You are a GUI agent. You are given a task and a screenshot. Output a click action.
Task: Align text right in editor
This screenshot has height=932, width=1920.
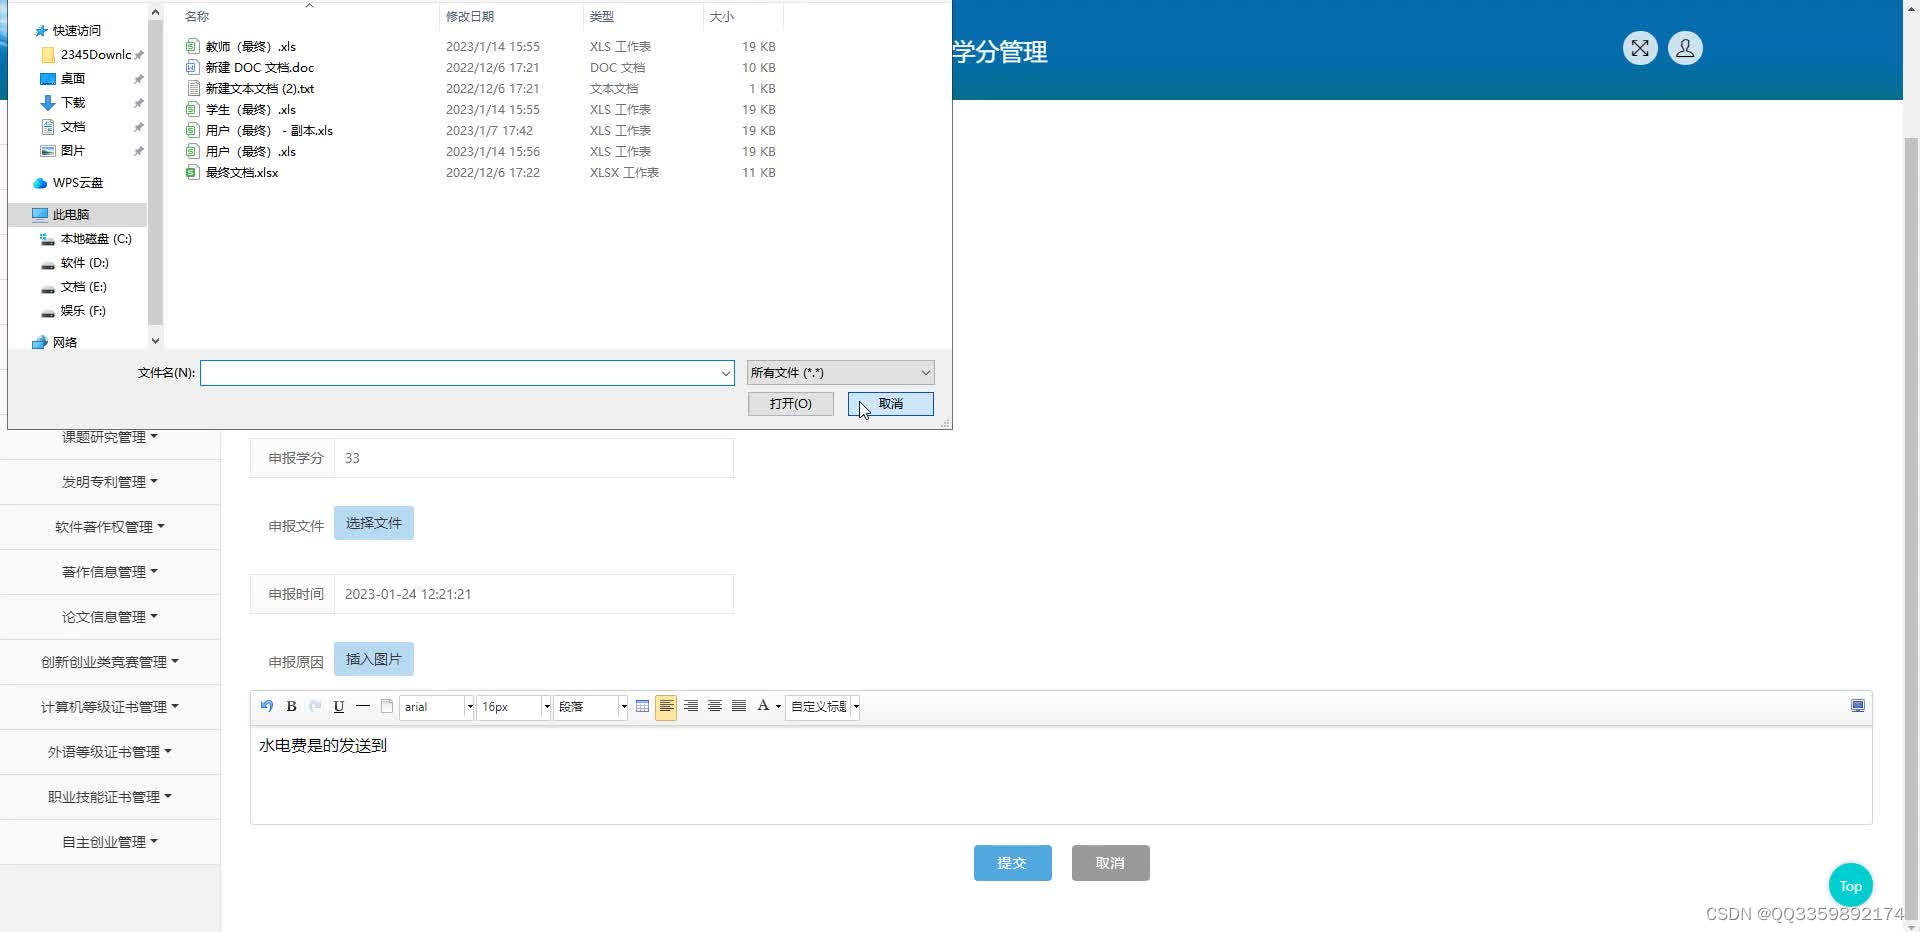(691, 706)
